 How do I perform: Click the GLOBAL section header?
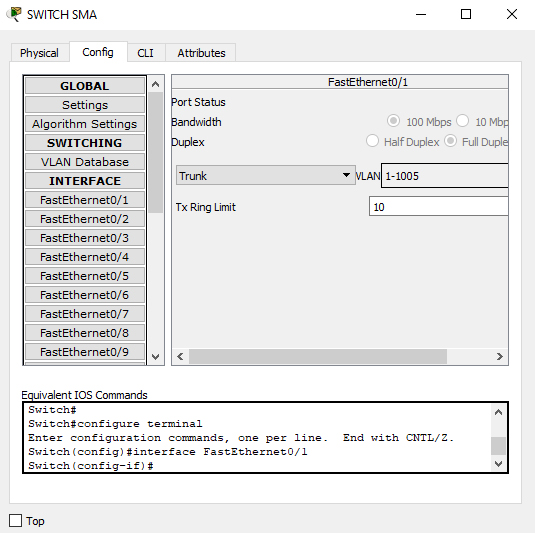(85, 86)
